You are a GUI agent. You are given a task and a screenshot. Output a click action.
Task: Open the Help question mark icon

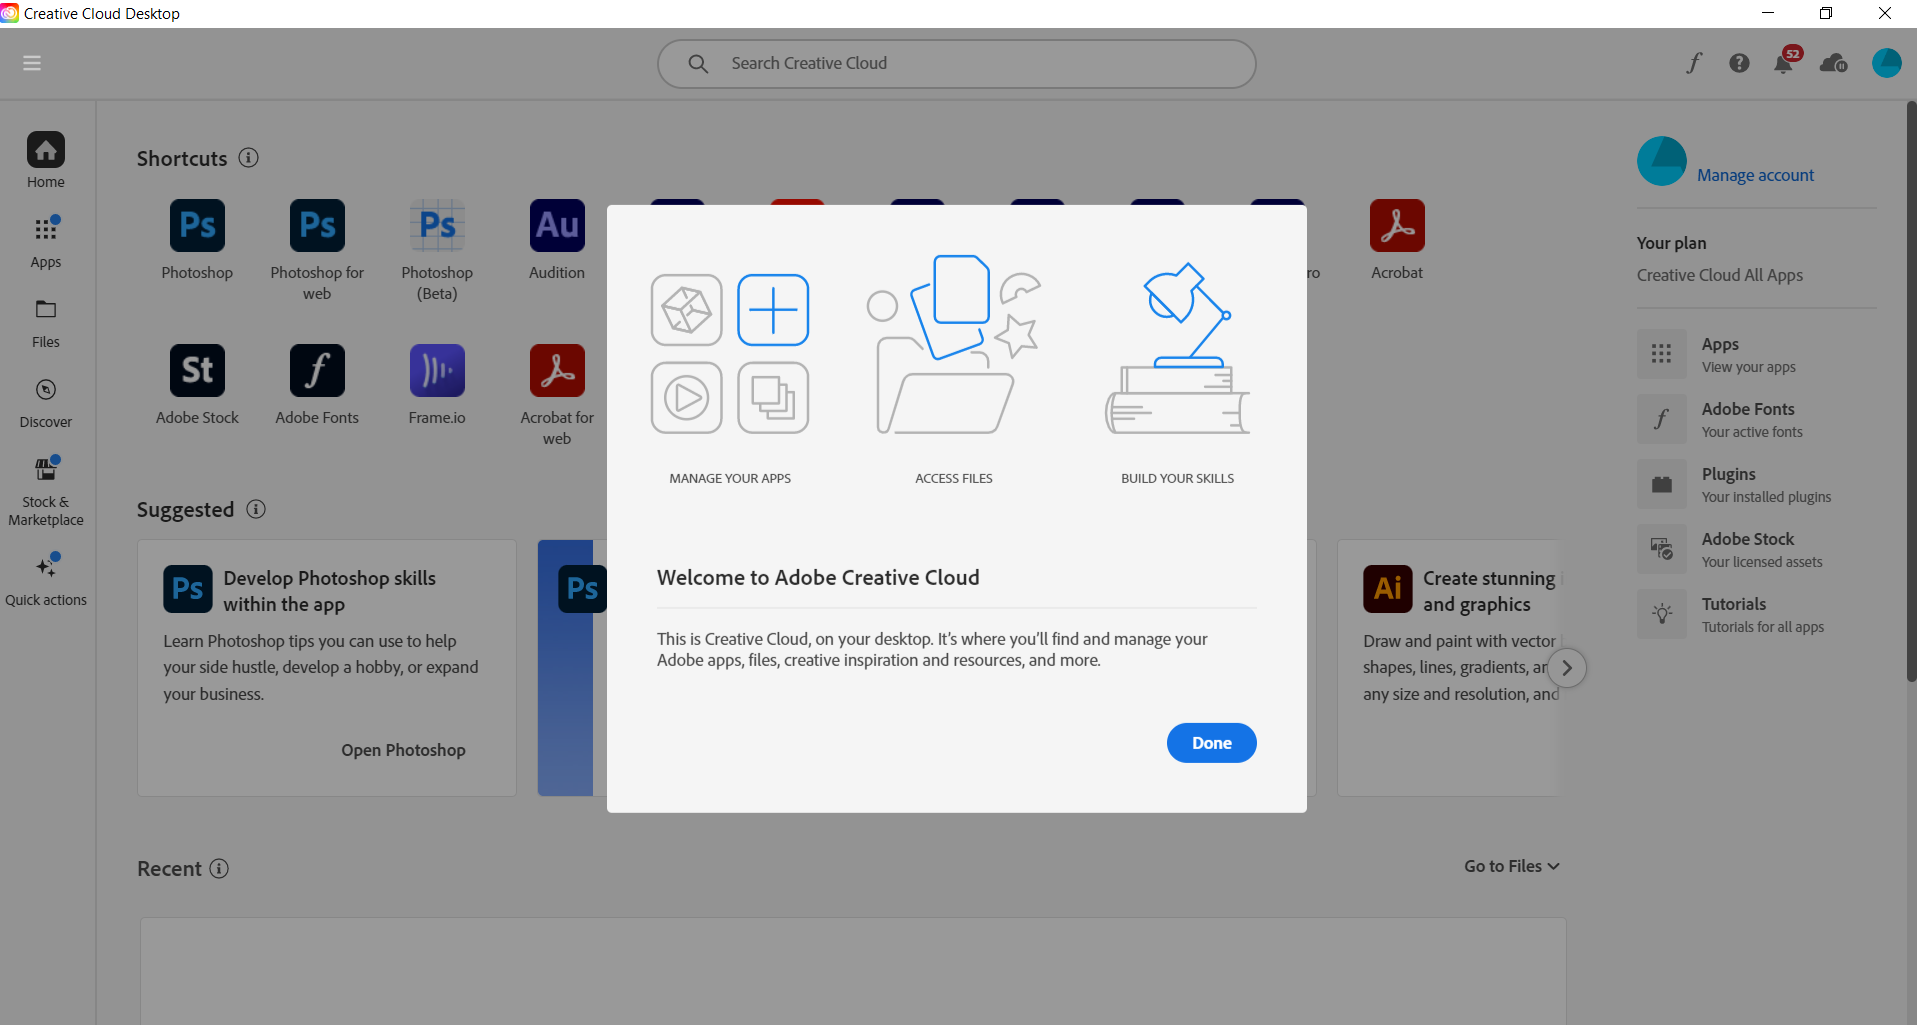[1740, 63]
